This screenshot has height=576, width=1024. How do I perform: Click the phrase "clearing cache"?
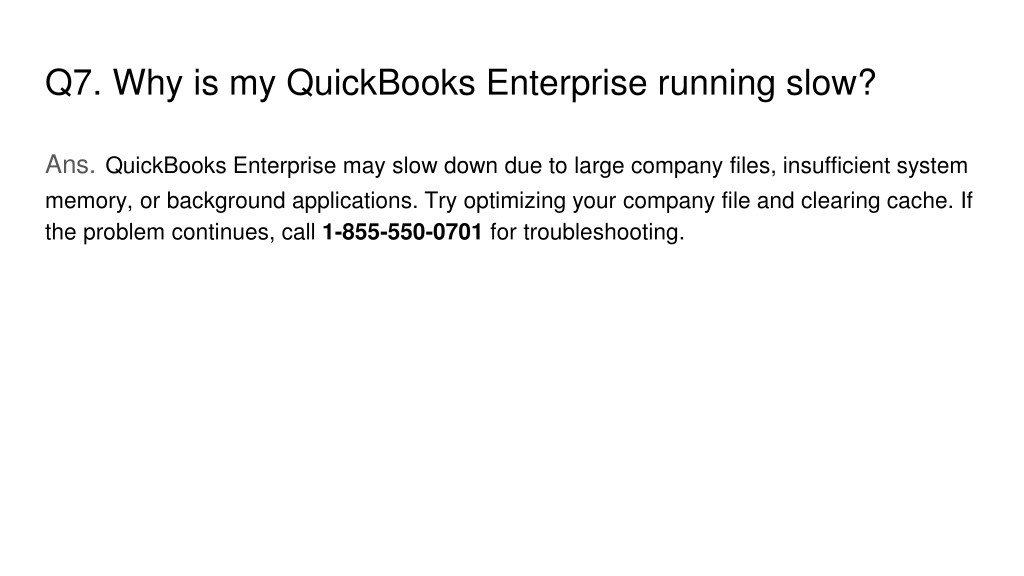[874, 200]
